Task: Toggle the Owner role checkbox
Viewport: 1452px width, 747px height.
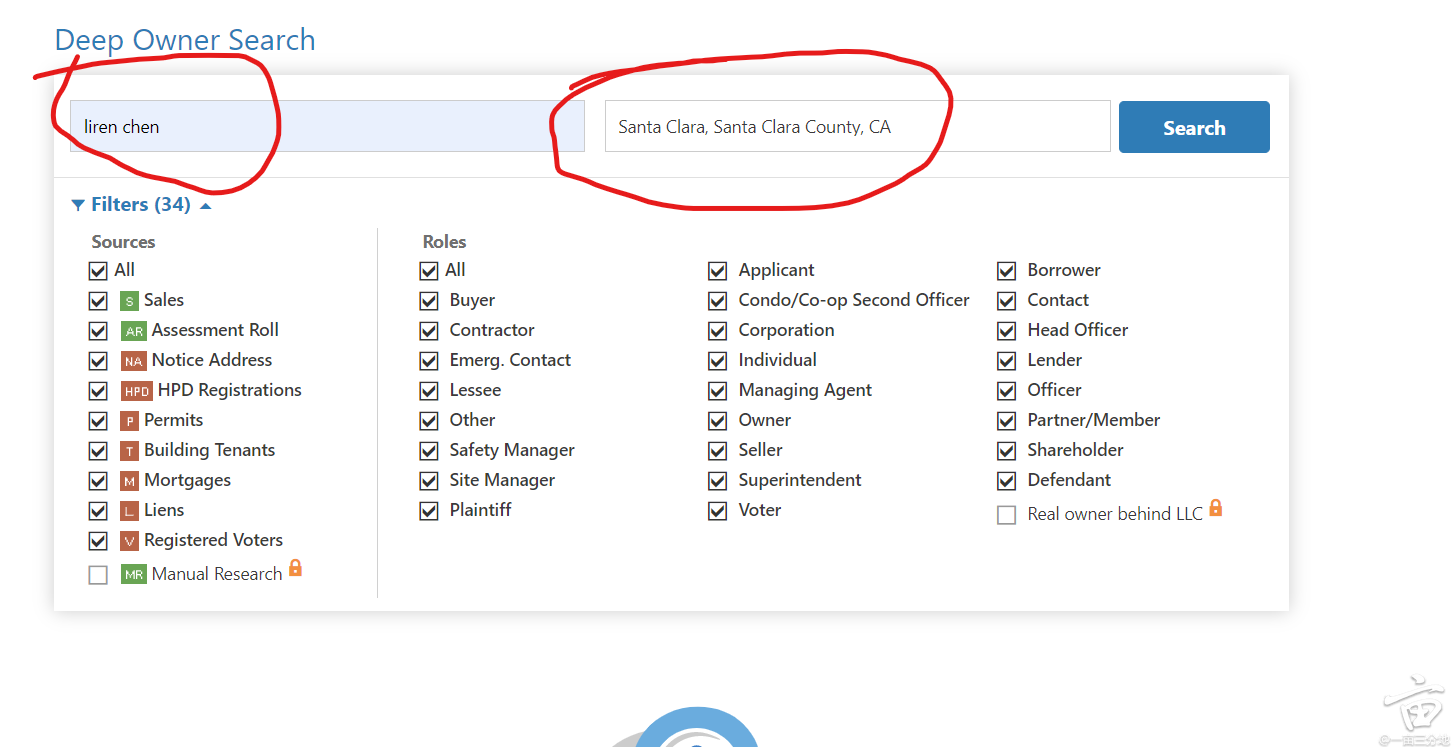Action: 717,421
